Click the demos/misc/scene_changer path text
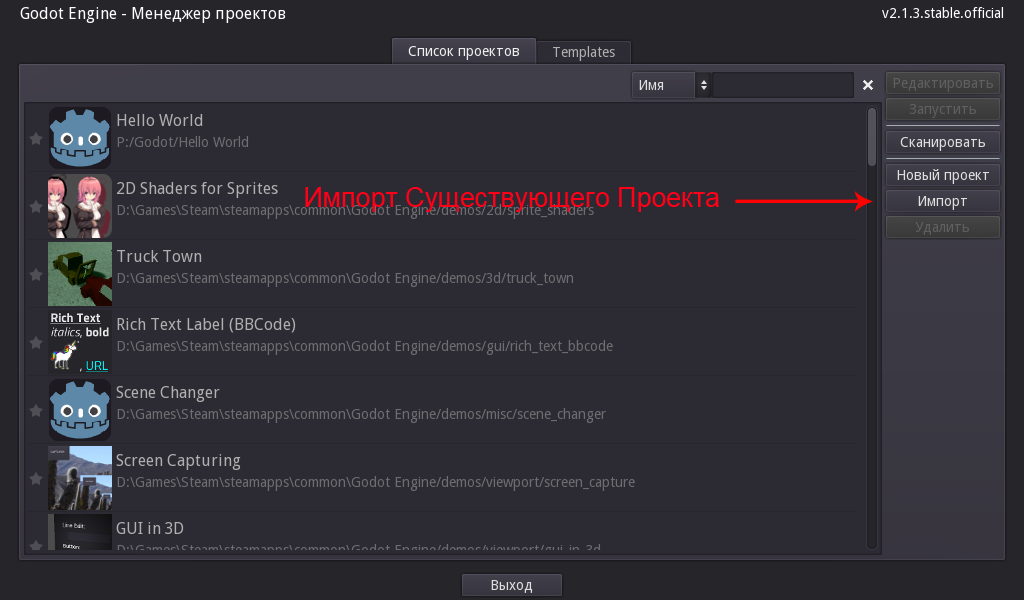The width and height of the screenshot is (1024, 600). point(361,414)
